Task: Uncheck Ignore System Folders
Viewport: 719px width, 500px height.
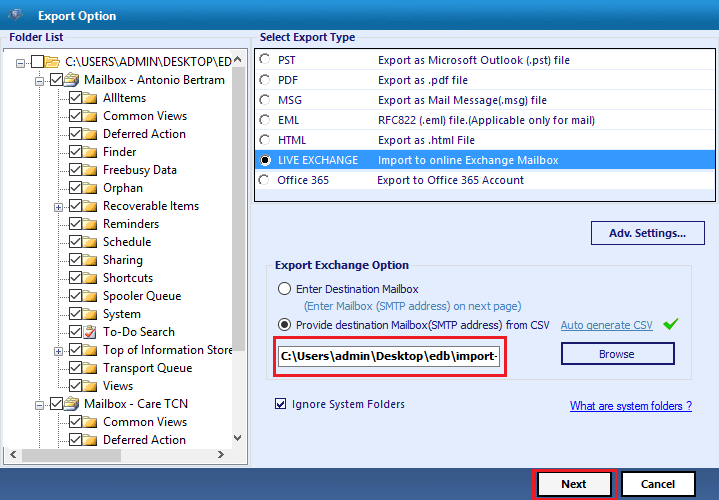Action: pos(280,404)
